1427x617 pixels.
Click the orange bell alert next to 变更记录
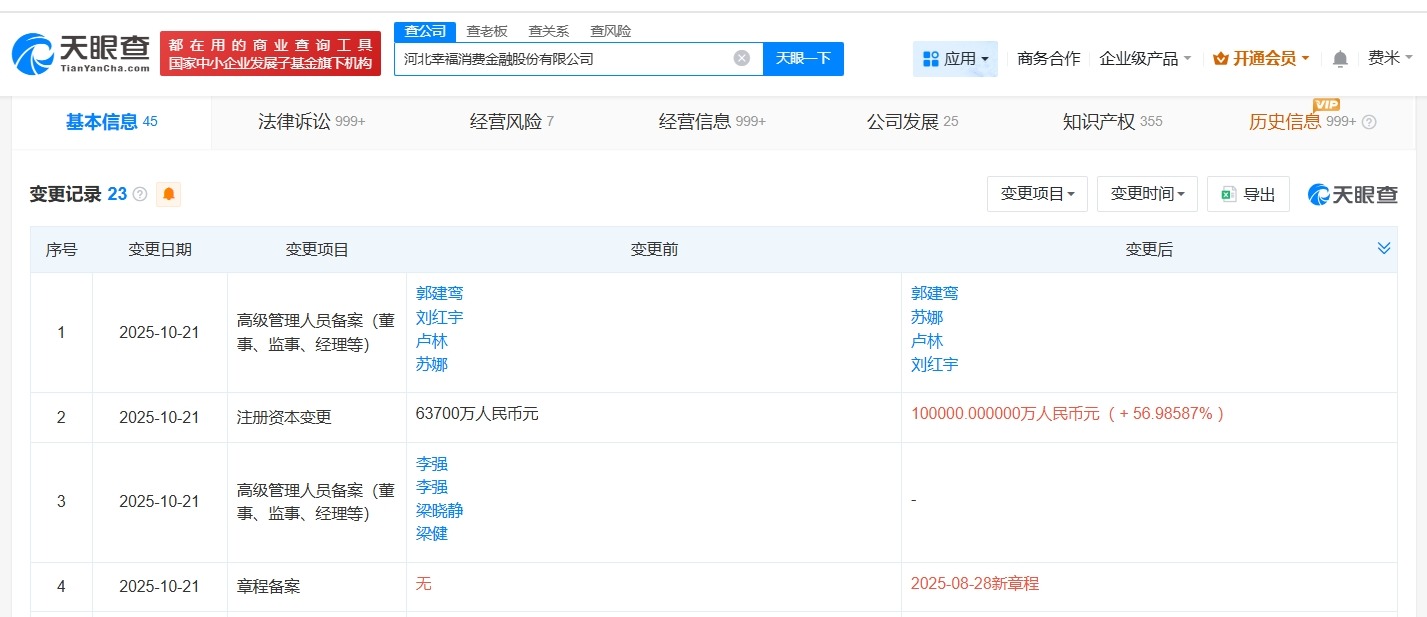168,194
